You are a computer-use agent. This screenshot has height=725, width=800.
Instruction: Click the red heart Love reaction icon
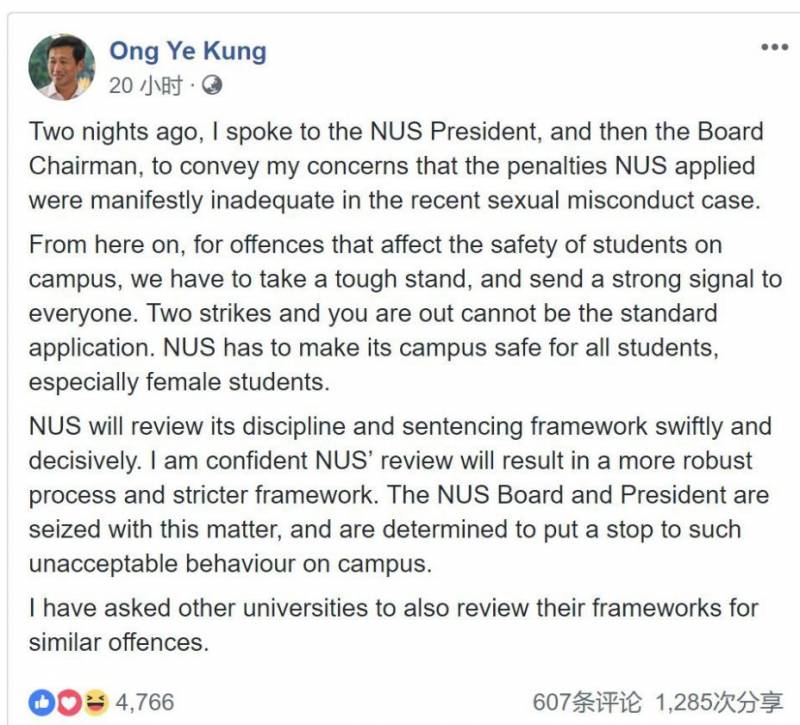click(69, 703)
